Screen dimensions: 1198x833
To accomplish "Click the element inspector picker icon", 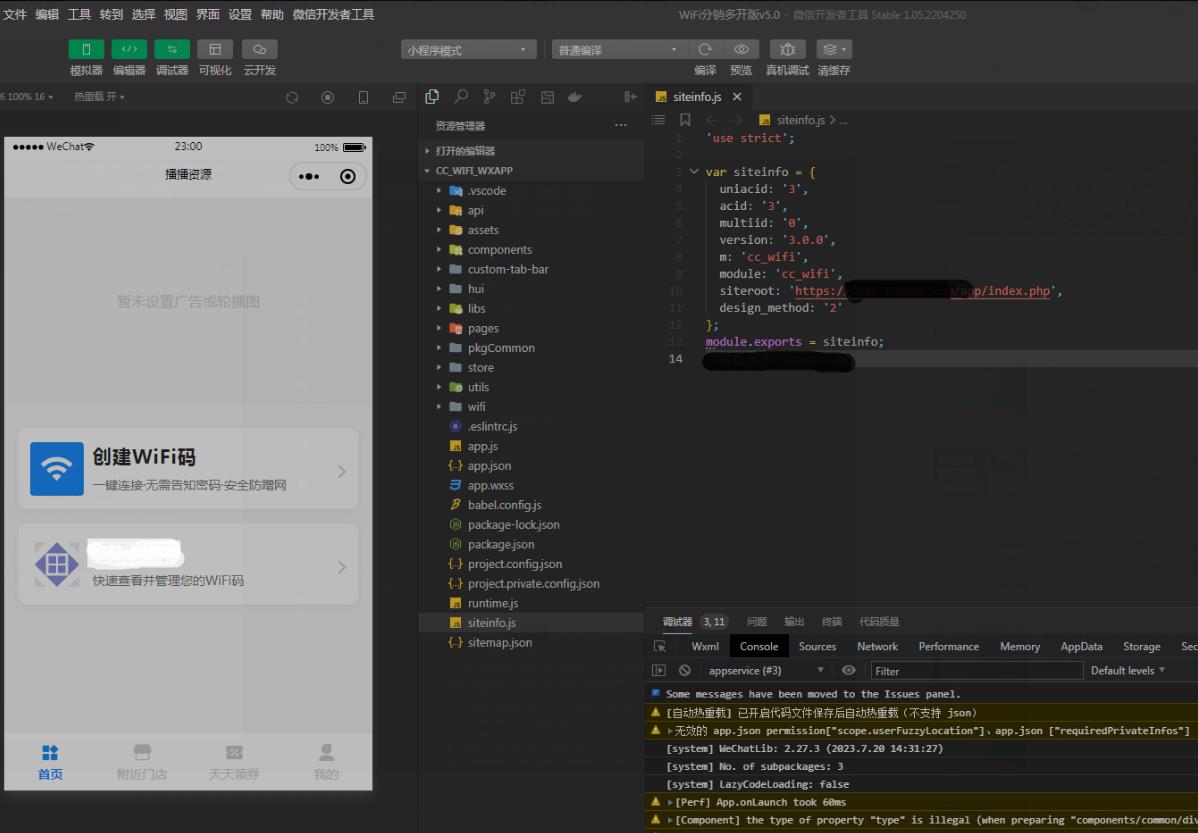I will pos(659,647).
